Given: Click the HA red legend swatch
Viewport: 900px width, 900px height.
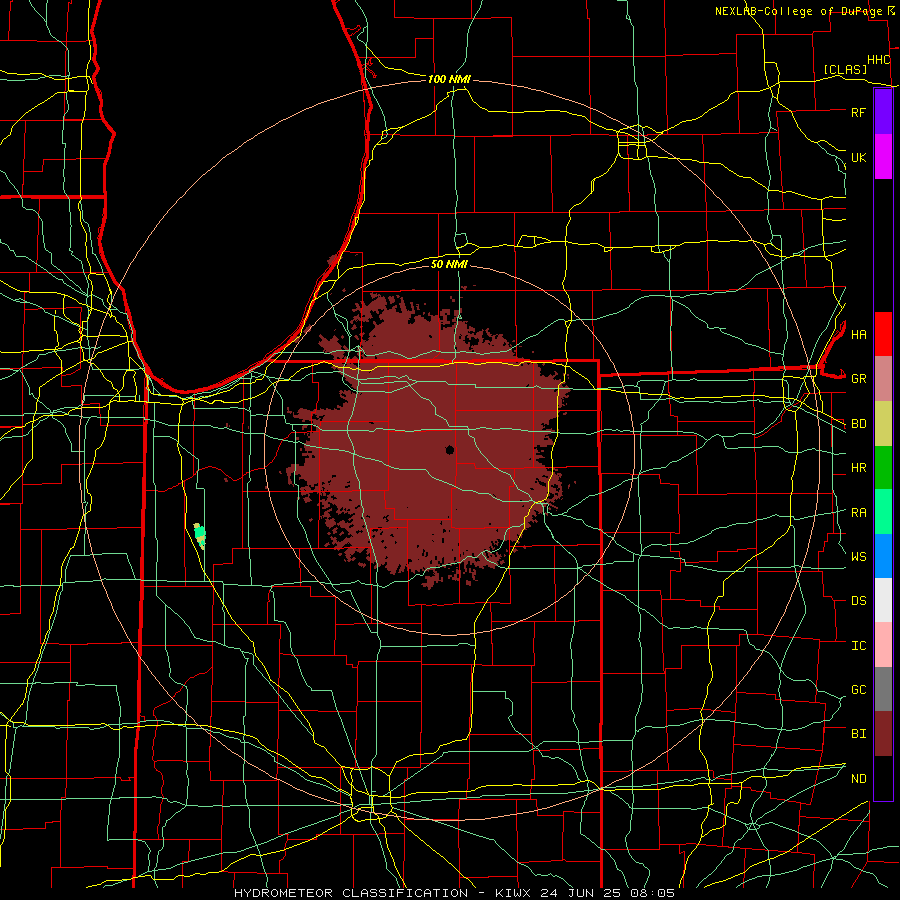Looking at the screenshot, I should 883,334.
